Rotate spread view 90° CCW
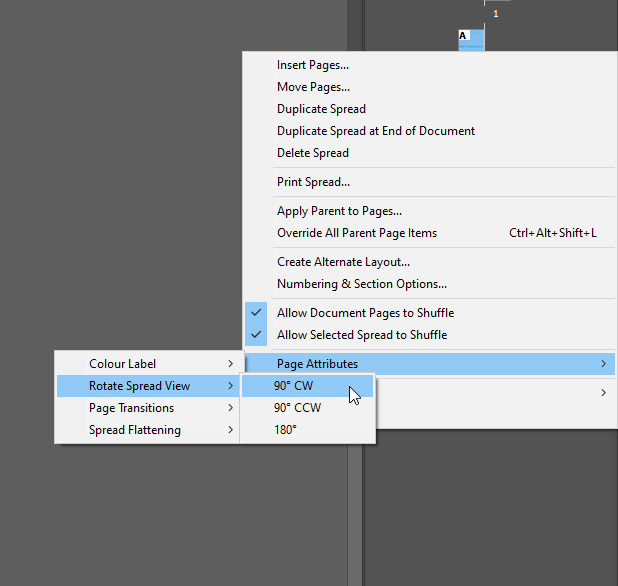This screenshot has width=618, height=586. (297, 408)
